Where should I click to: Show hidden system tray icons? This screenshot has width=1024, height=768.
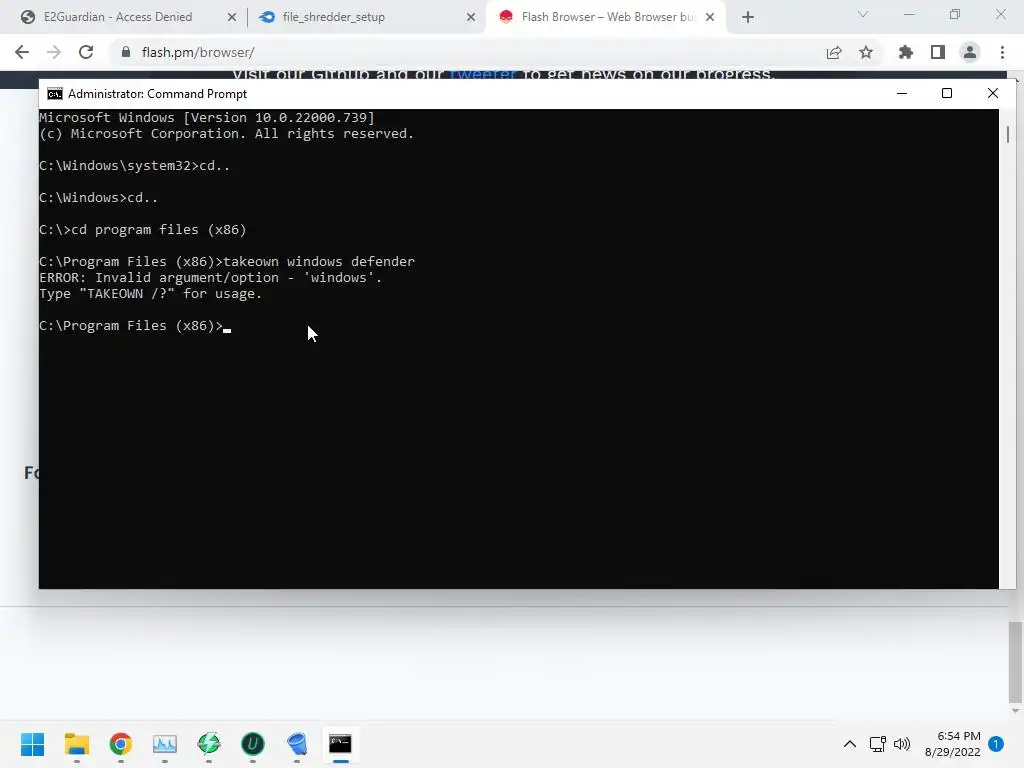[x=850, y=744]
